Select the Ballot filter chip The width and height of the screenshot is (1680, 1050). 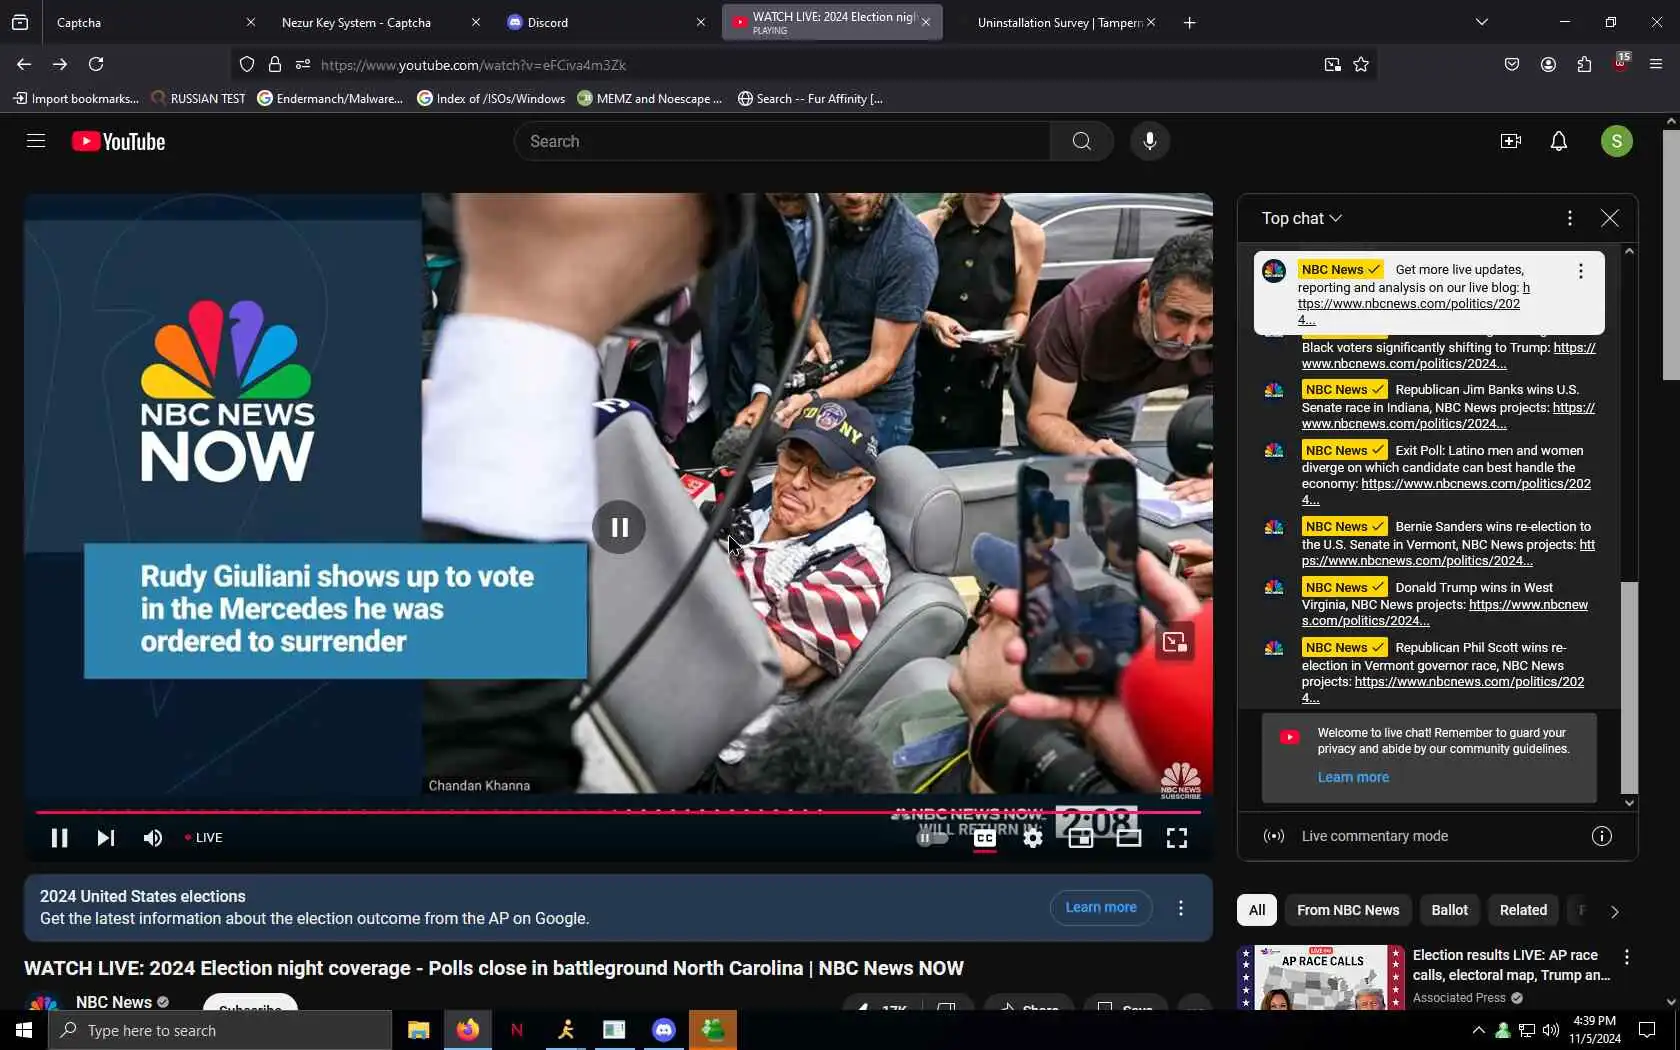1449,910
